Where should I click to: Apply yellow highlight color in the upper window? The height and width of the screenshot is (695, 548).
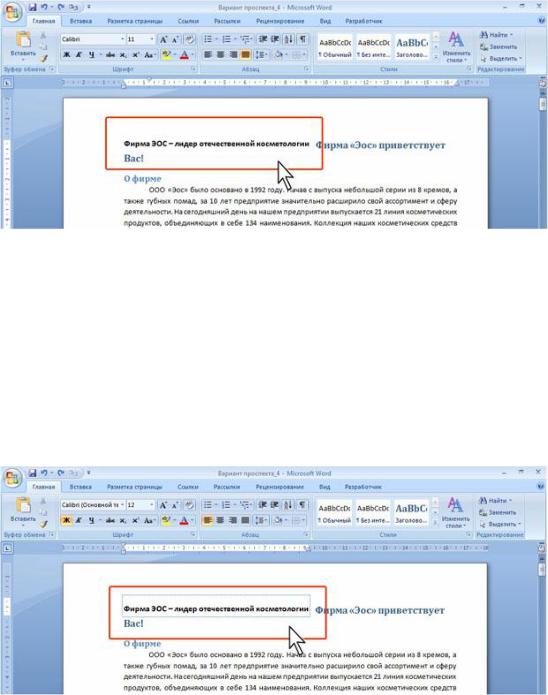tap(166, 55)
